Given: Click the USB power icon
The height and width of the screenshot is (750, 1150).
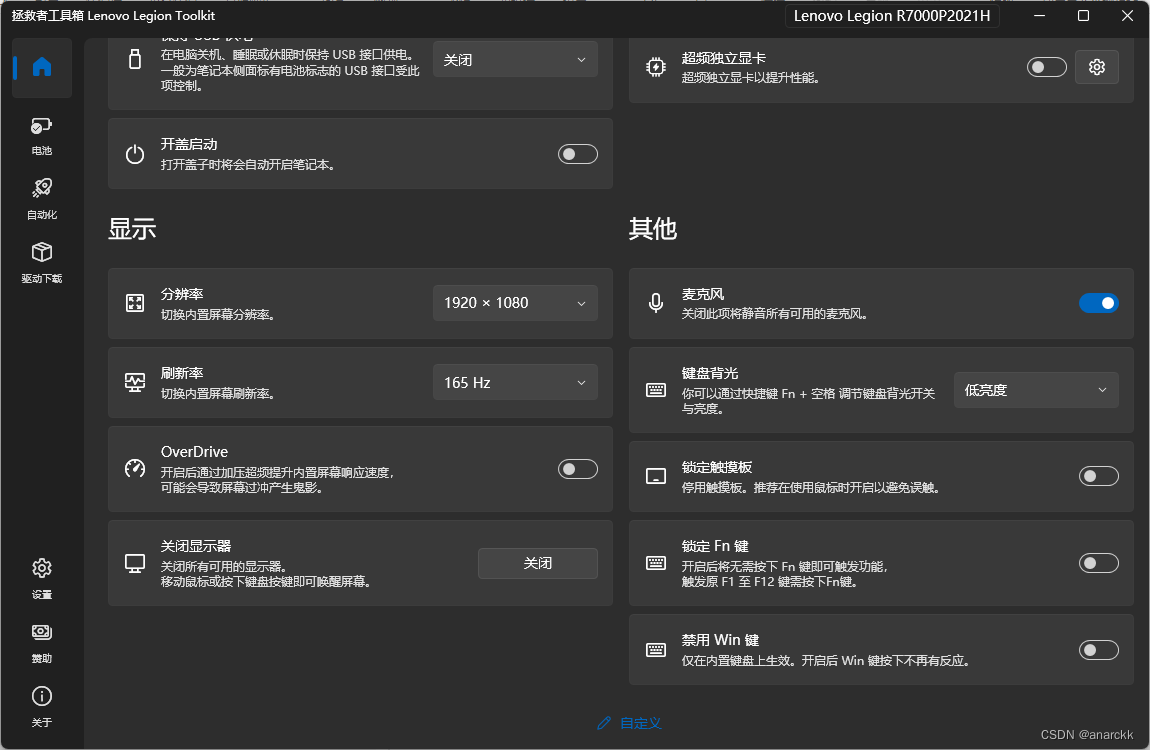Looking at the screenshot, I should point(135,59).
